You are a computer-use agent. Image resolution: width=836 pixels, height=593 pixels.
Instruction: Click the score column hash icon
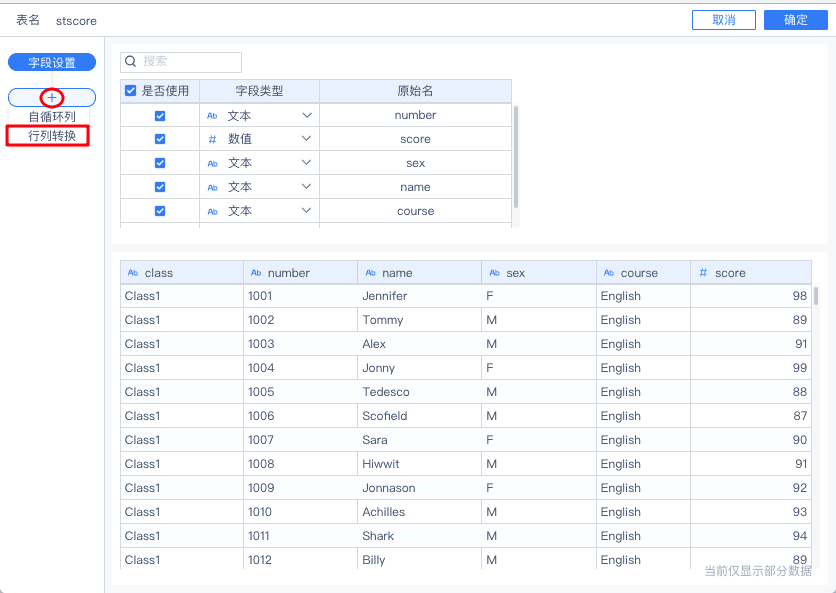pos(703,273)
